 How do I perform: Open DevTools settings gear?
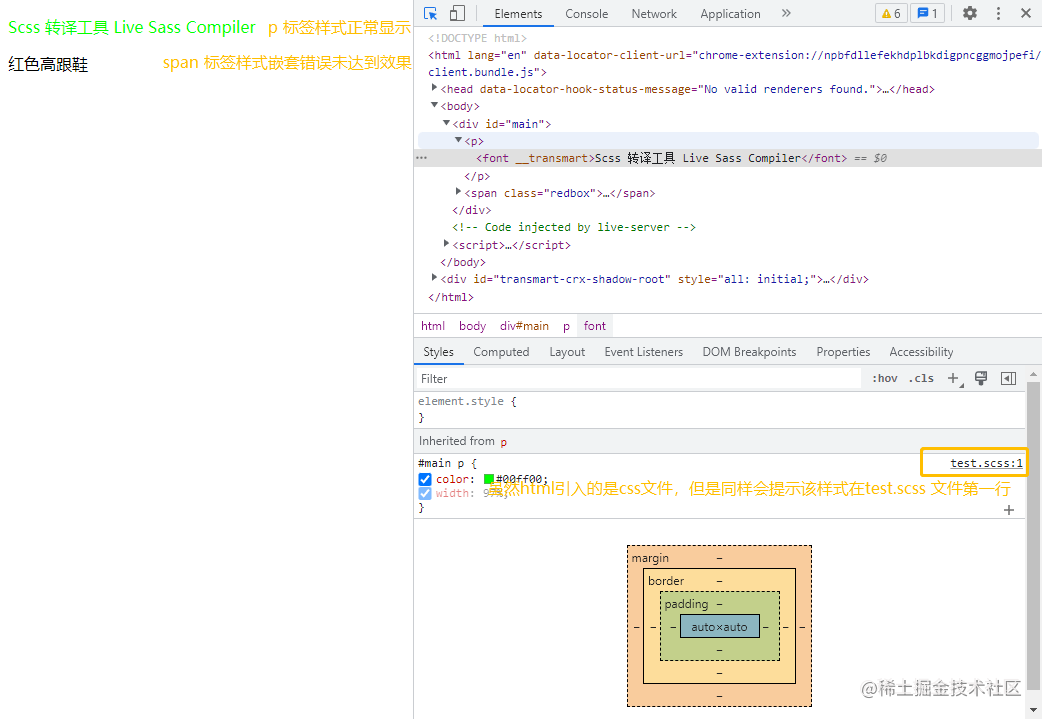tap(970, 13)
